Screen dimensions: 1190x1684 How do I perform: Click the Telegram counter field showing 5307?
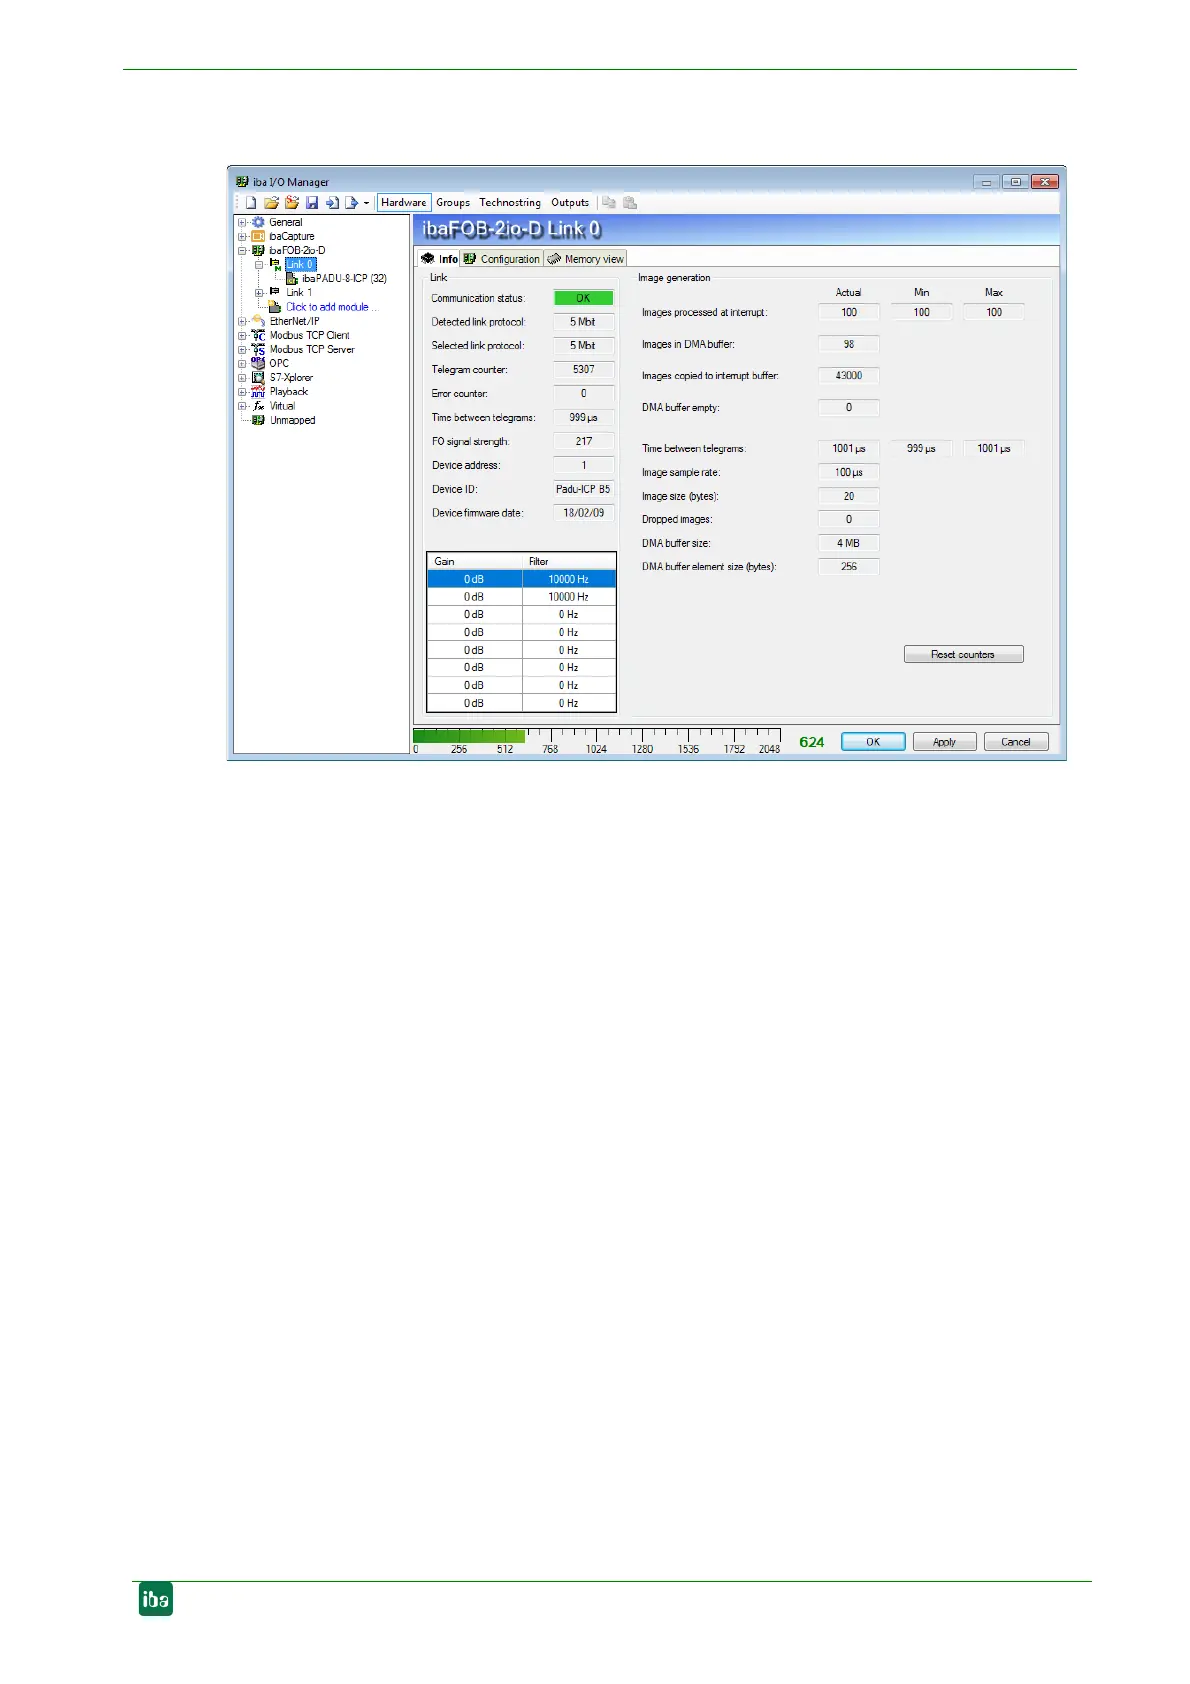[x=583, y=369]
